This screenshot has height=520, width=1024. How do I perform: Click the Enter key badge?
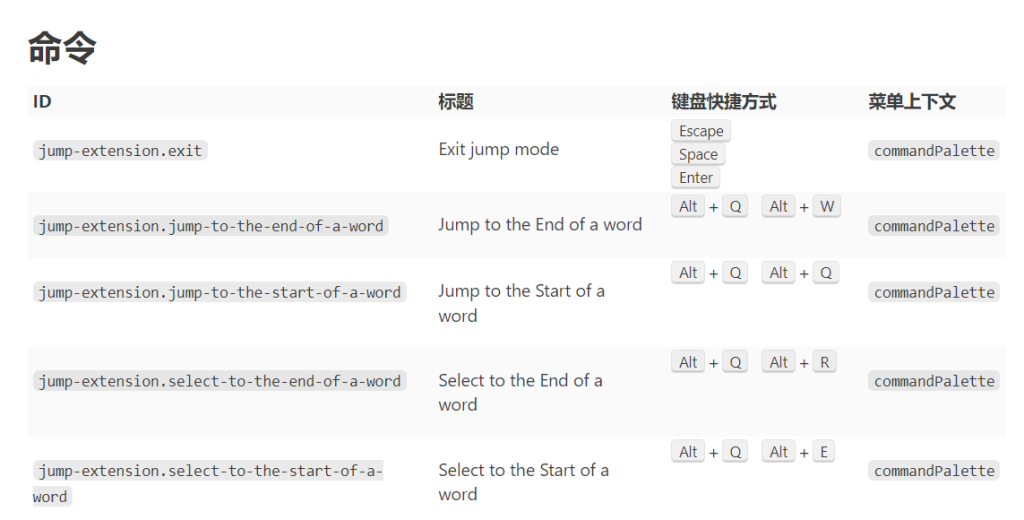[x=696, y=178]
